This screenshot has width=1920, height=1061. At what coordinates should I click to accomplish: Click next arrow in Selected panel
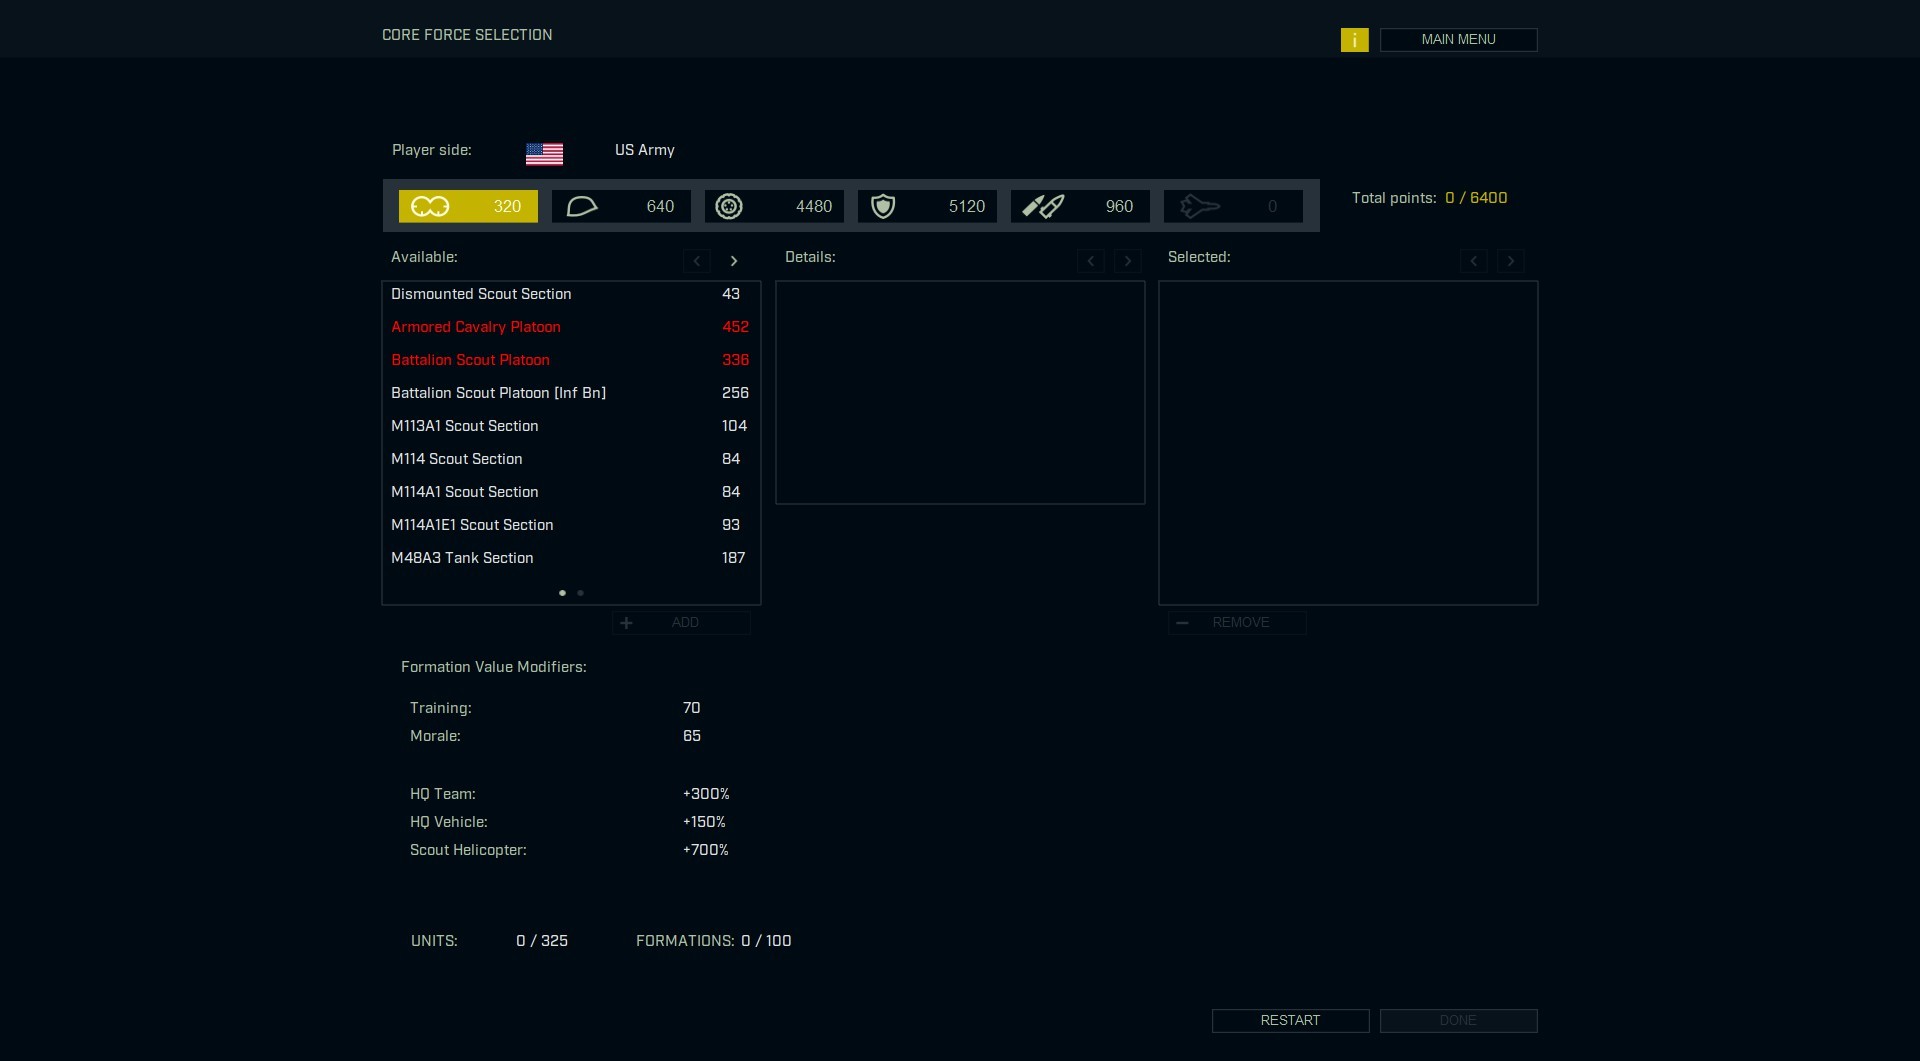1511,261
